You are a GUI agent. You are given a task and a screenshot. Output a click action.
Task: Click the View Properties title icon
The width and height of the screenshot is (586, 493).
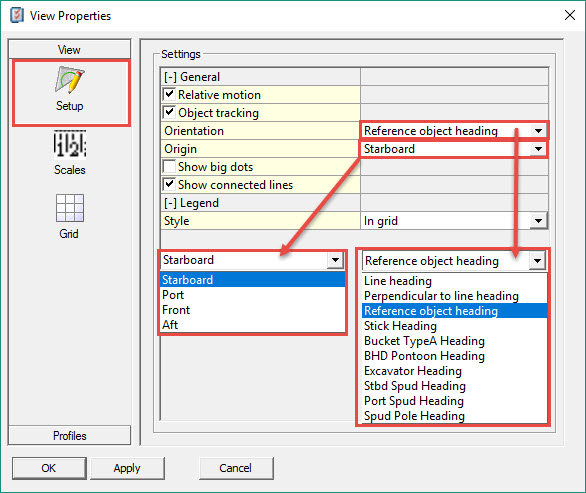[17, 16]
